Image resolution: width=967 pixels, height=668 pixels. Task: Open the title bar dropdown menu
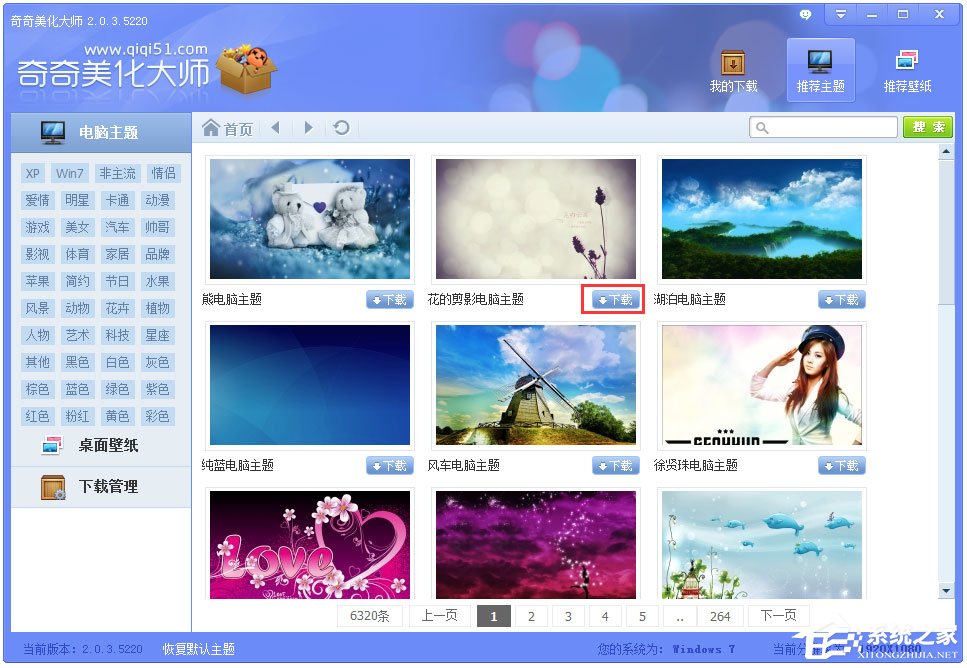[841, 14]
